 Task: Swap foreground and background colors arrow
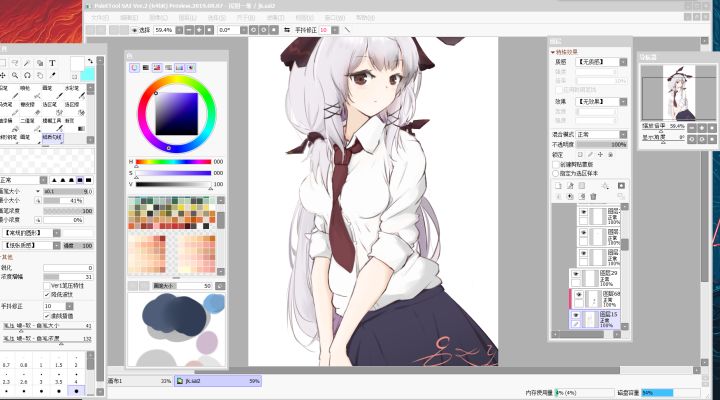90,61
